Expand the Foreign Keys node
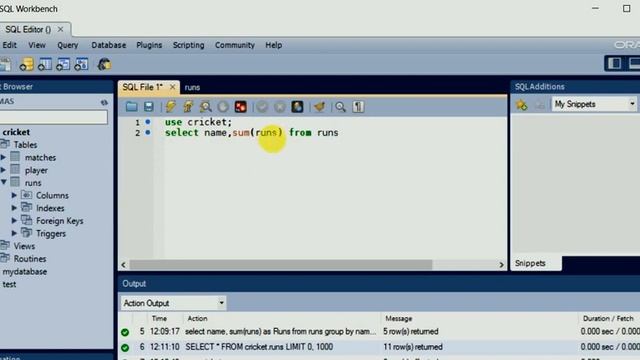This screenshot has width=640, height=360. coord(14,220)
